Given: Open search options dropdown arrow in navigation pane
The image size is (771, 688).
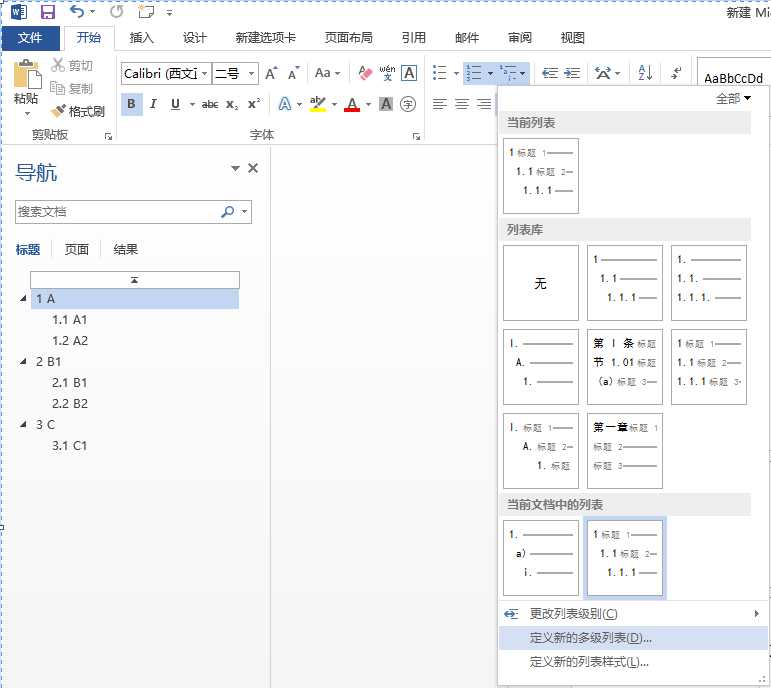Looking at the screenshot, I should [x=244, y=212].
